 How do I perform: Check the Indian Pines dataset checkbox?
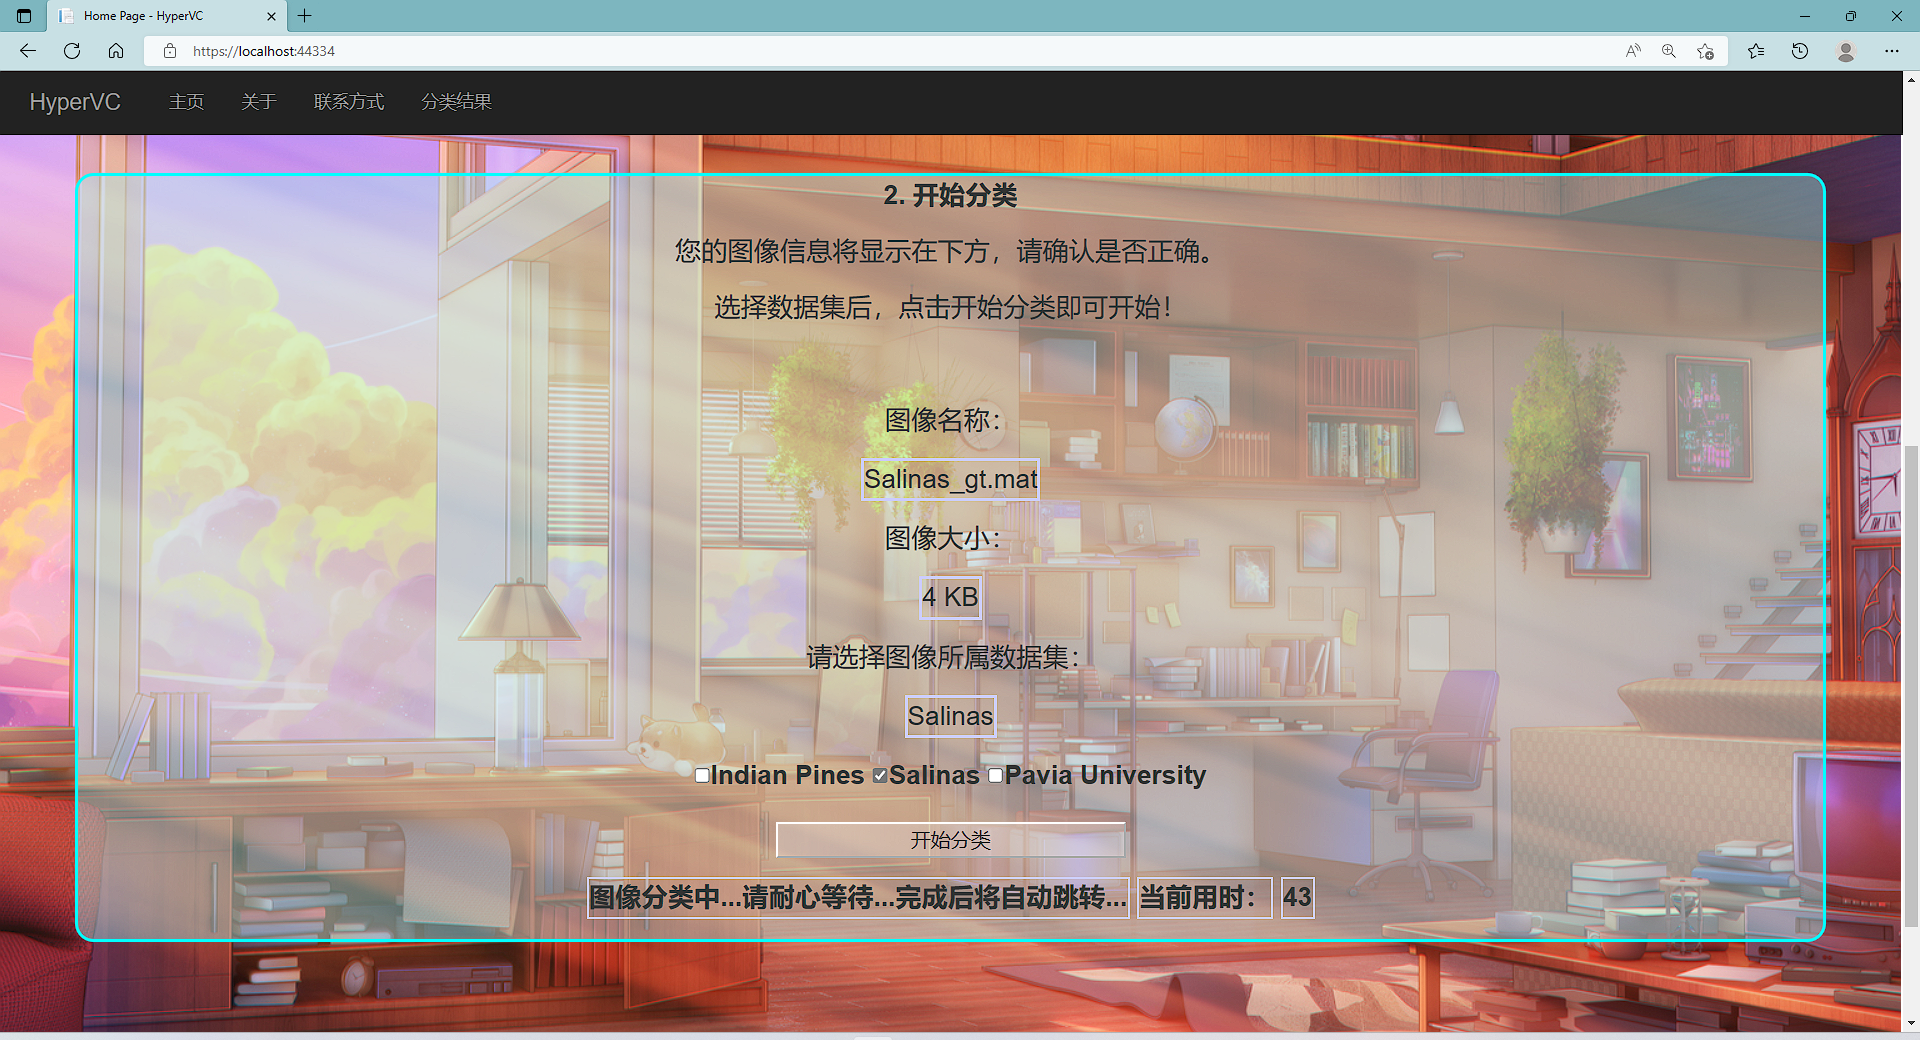tap(702, 776)
